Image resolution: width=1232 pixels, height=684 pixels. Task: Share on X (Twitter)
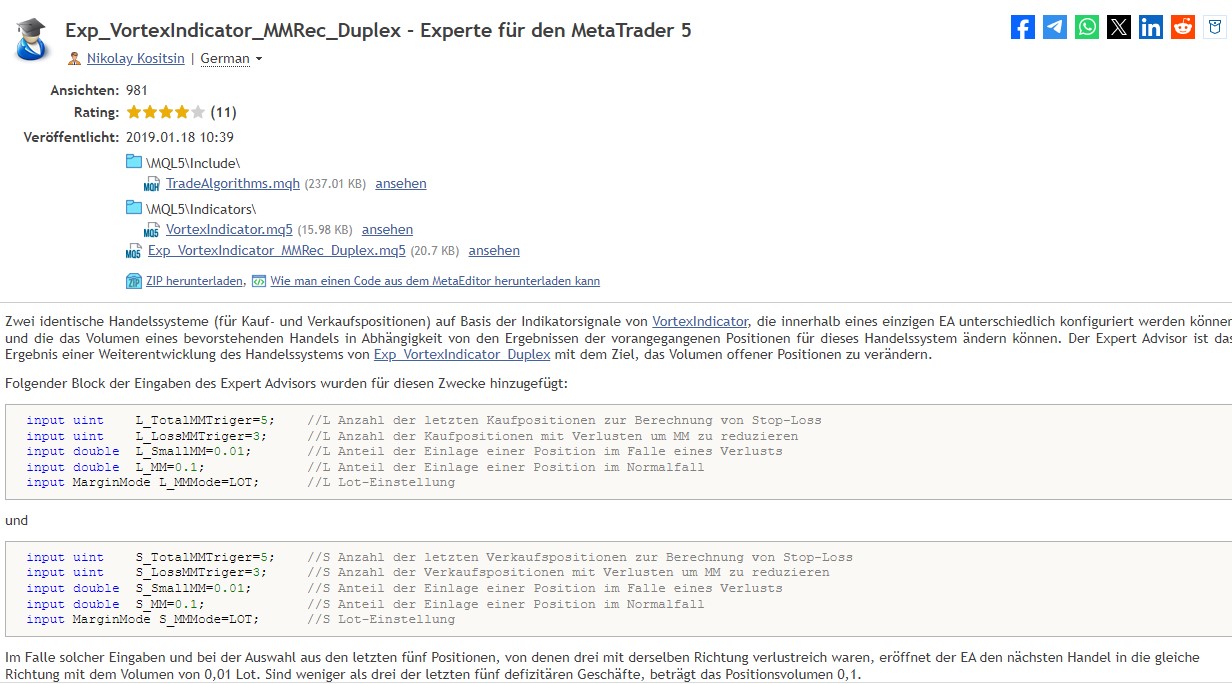[x=1119, y=27]
